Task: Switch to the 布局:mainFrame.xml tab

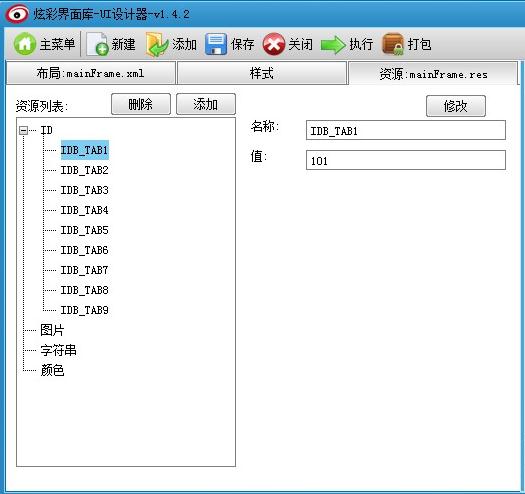Action: pyautogui.click(x=91, y=73)
